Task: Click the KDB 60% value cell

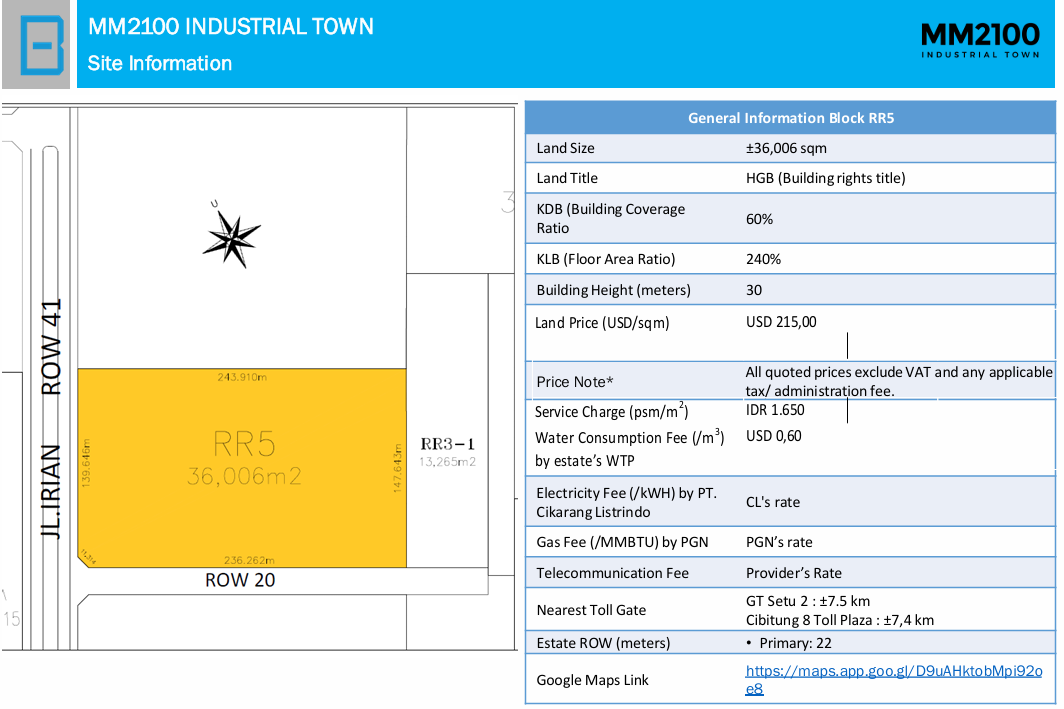Action: 759,219
